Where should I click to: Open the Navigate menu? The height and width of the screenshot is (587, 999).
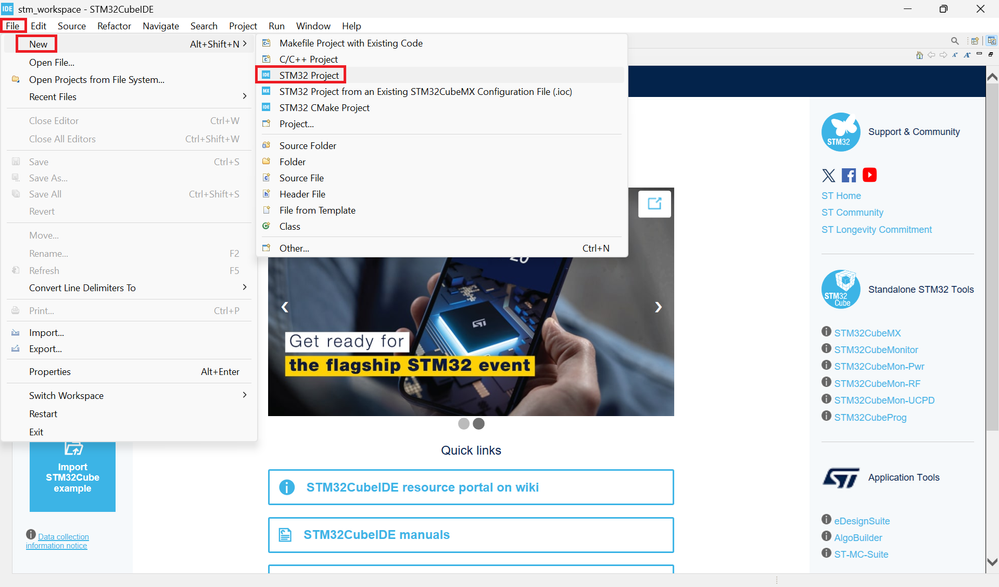[x=161, y=26]
